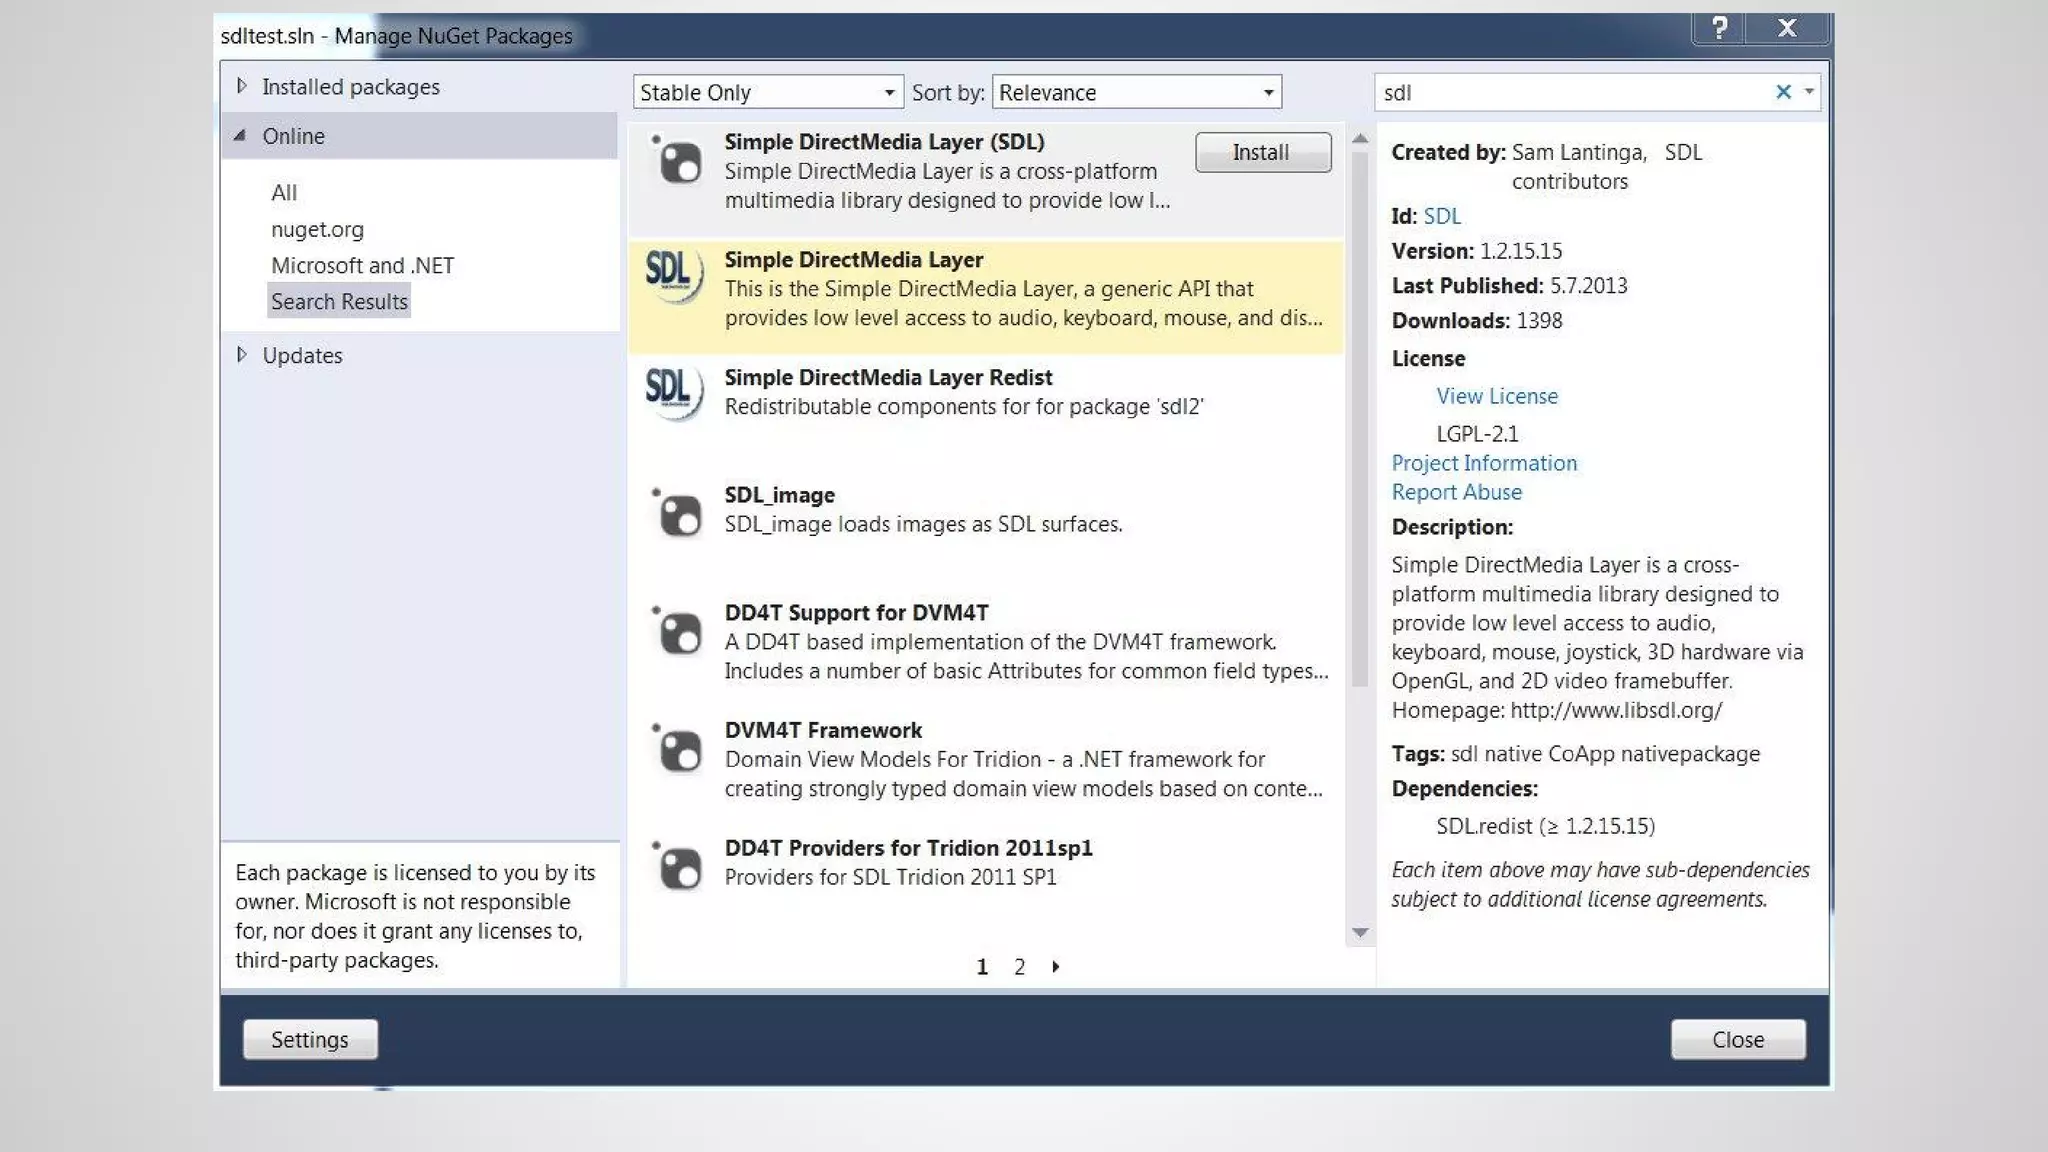Select nuget.org source in Online list

click(317, 229)
